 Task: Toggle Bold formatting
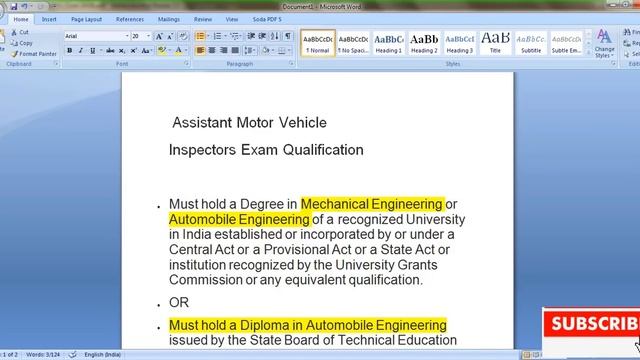click(x=69, y=51)
